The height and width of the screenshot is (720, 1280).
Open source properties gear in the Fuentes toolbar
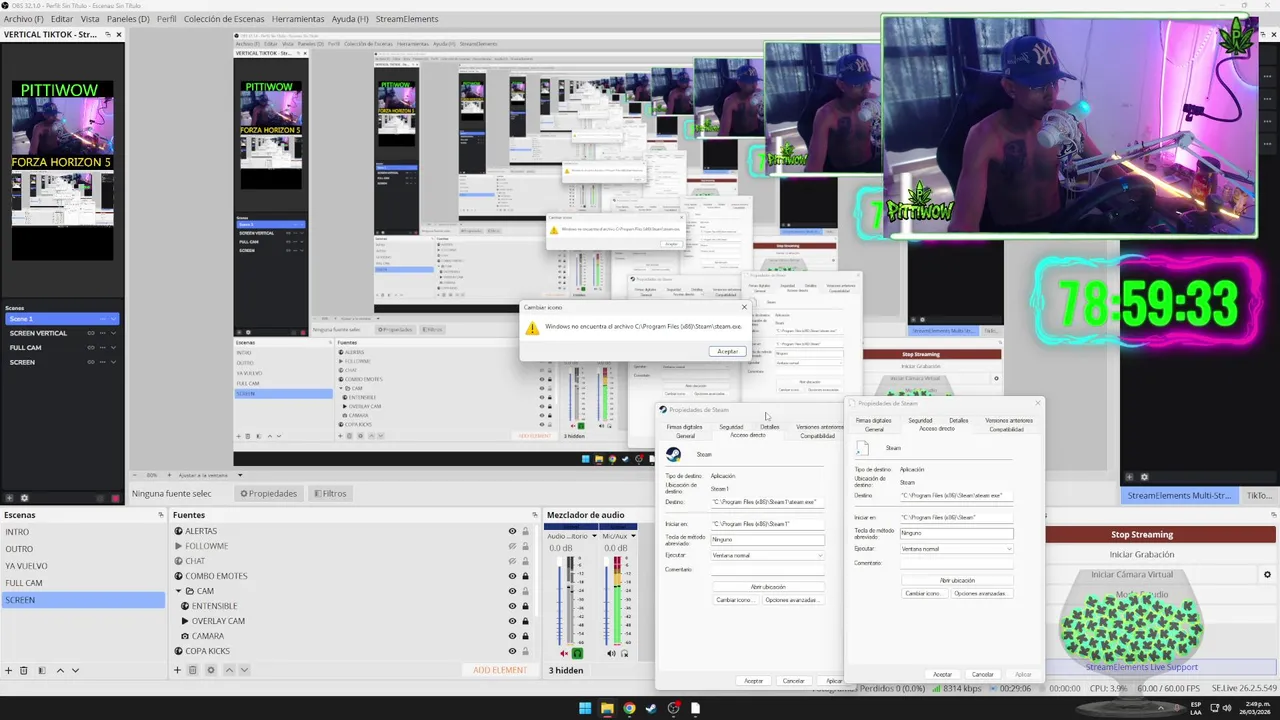pyautogui.click(x=211, y=670)
